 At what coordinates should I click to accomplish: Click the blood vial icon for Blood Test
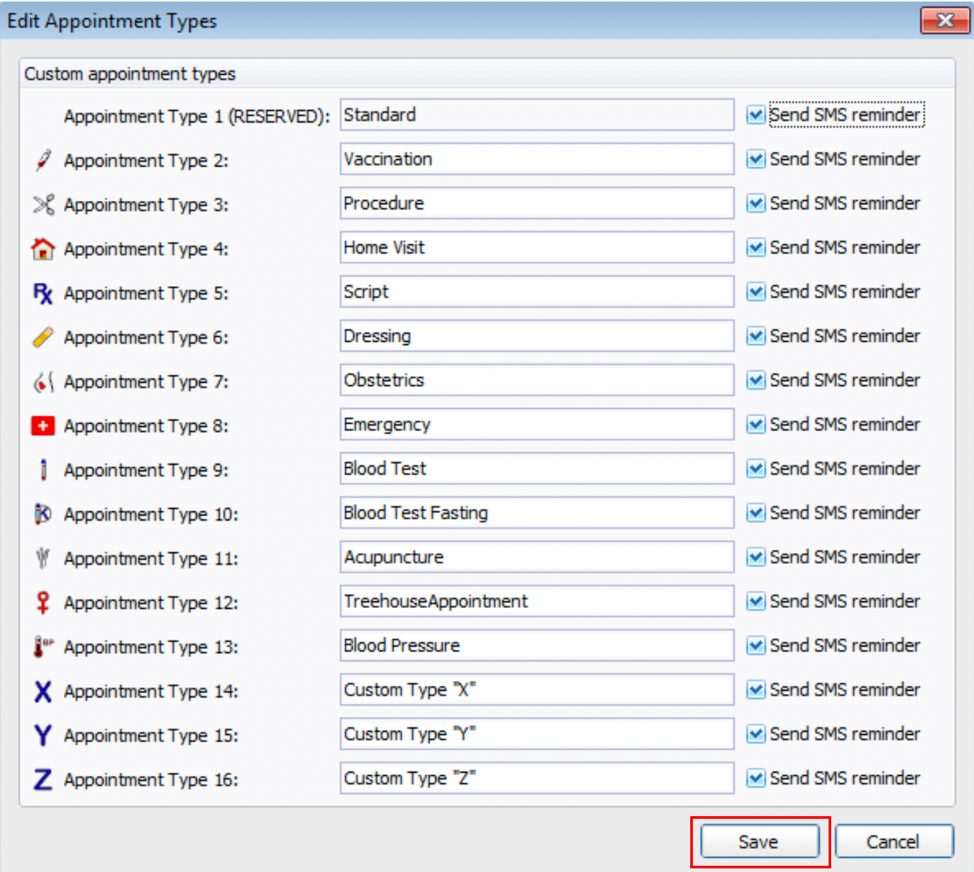tap(43, 470)
